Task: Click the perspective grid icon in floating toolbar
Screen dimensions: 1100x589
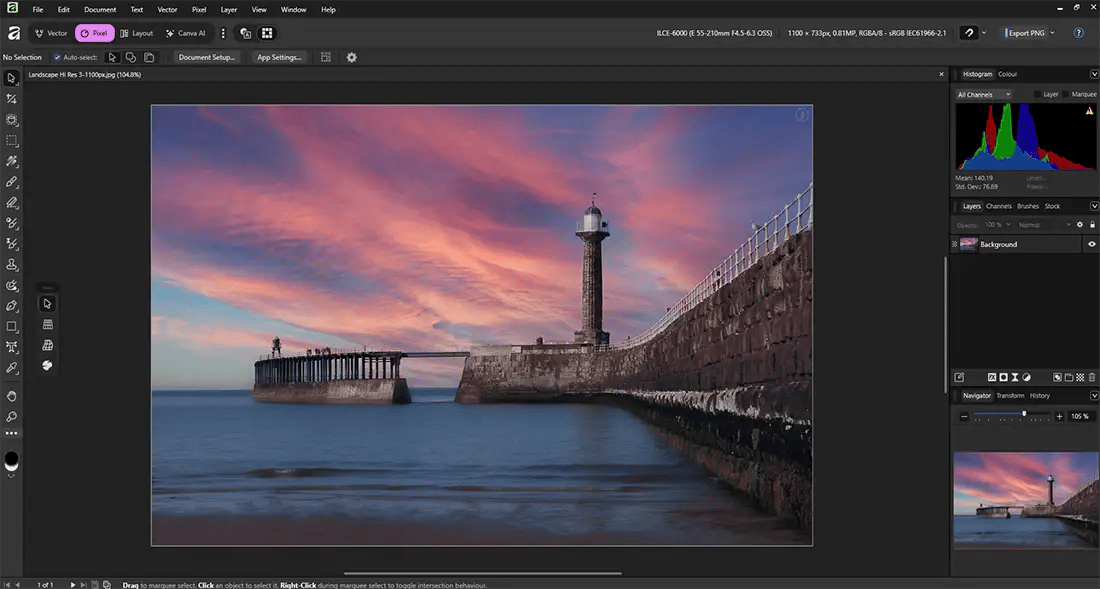Action: click(x=47, y=325)
